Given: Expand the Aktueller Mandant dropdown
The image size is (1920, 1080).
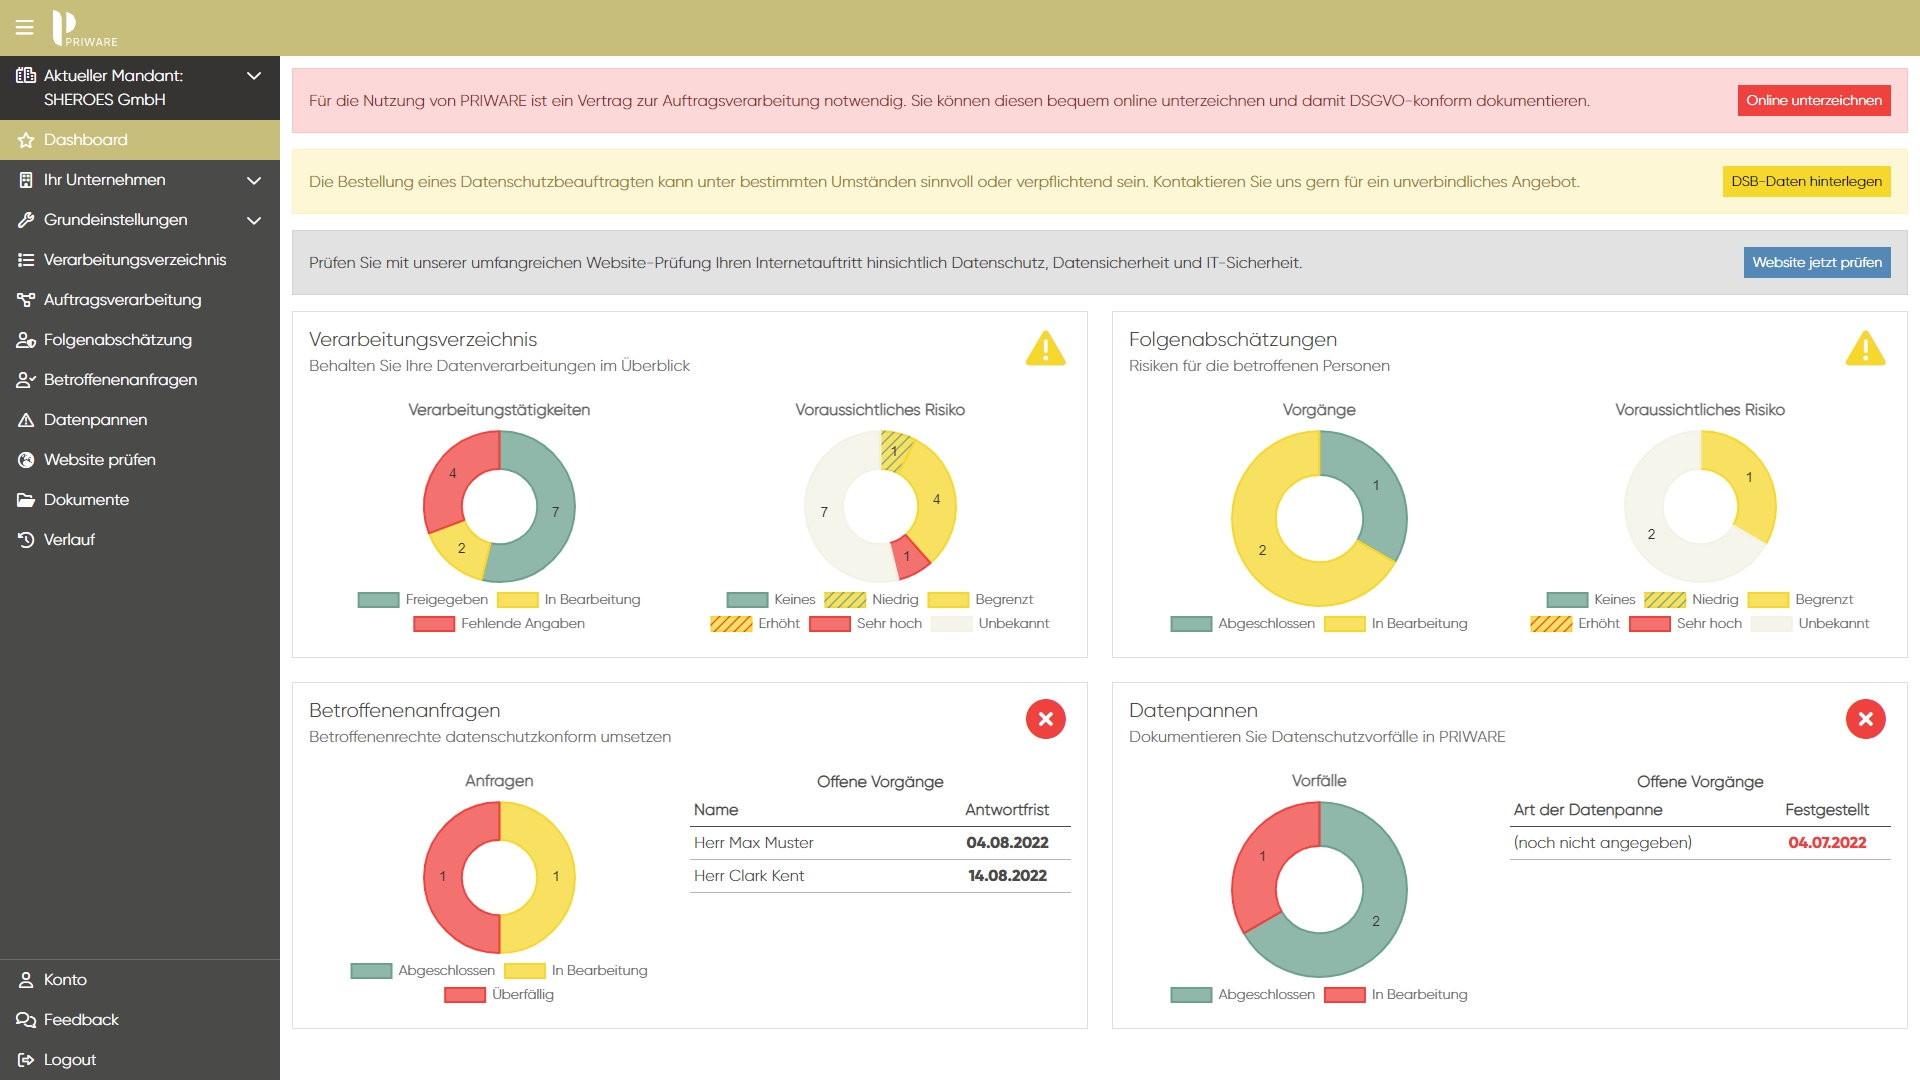Looking at the screenshot, I should point(254,76).
